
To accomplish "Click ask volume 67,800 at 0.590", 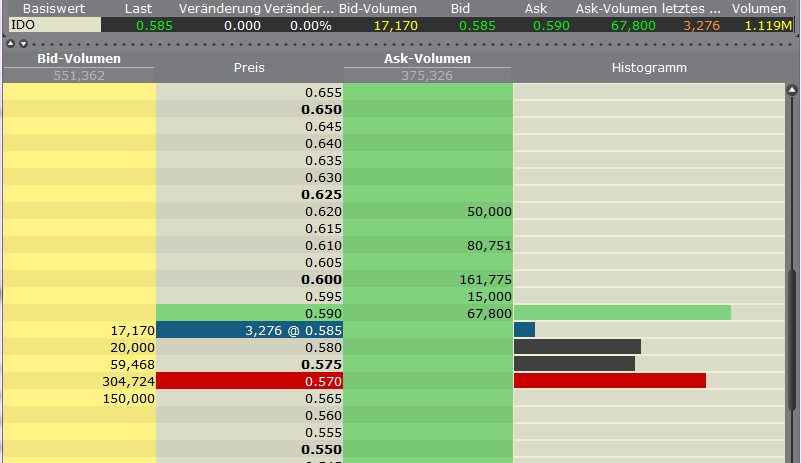I will (x=489, y=313).
